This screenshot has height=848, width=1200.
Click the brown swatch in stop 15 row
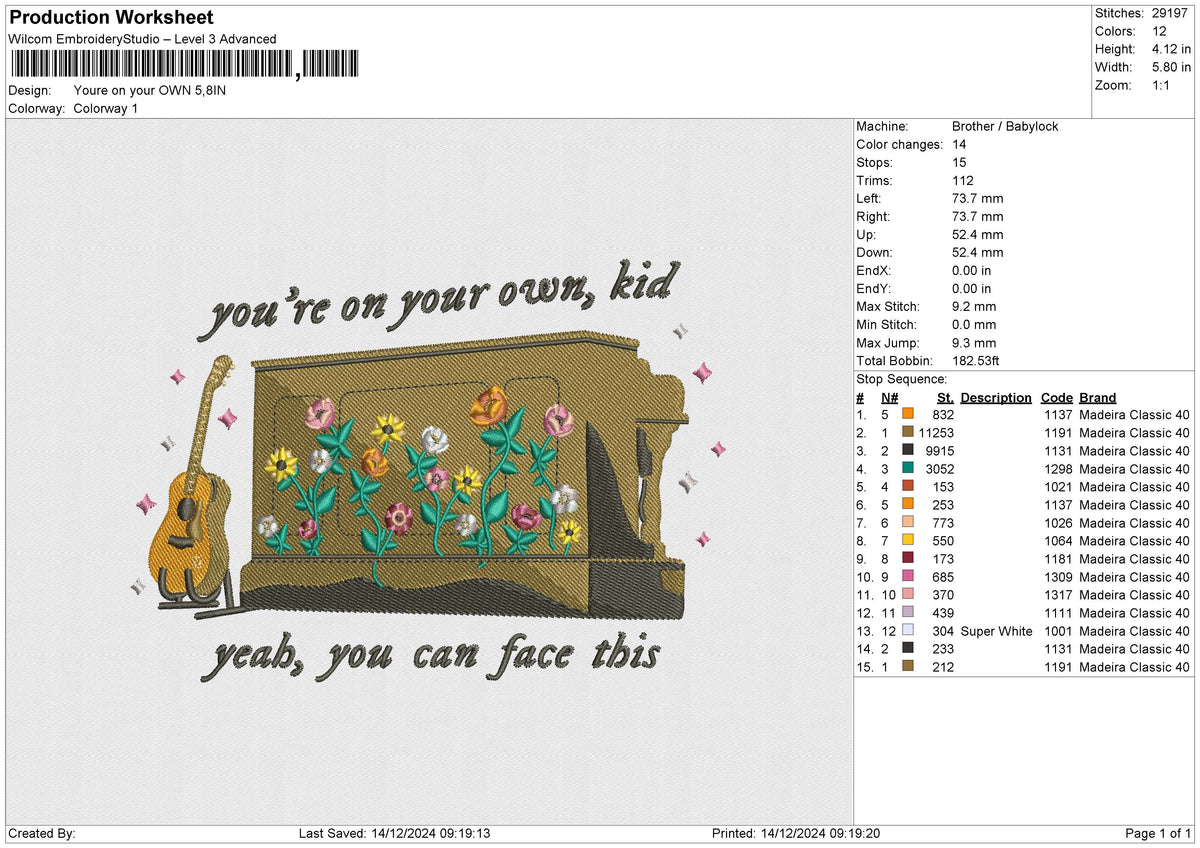point(908,666)
